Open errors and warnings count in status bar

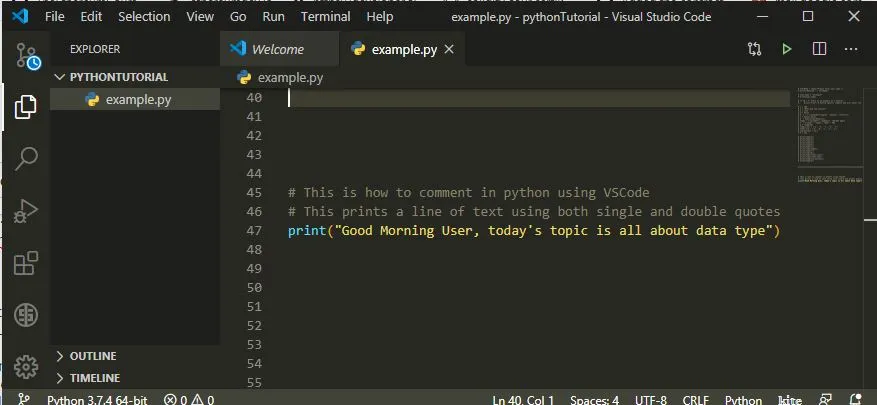click(189, 400)
